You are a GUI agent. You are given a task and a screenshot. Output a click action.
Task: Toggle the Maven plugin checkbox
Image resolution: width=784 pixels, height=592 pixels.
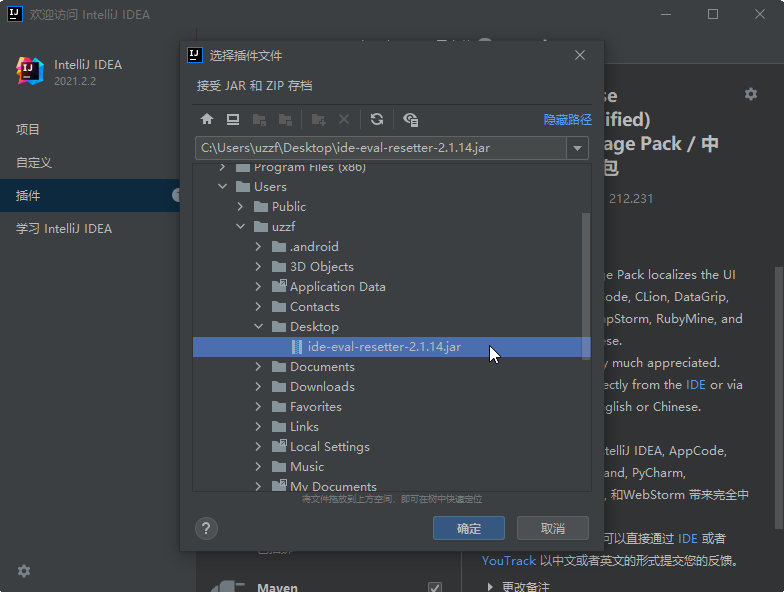[x=435, y=586]
